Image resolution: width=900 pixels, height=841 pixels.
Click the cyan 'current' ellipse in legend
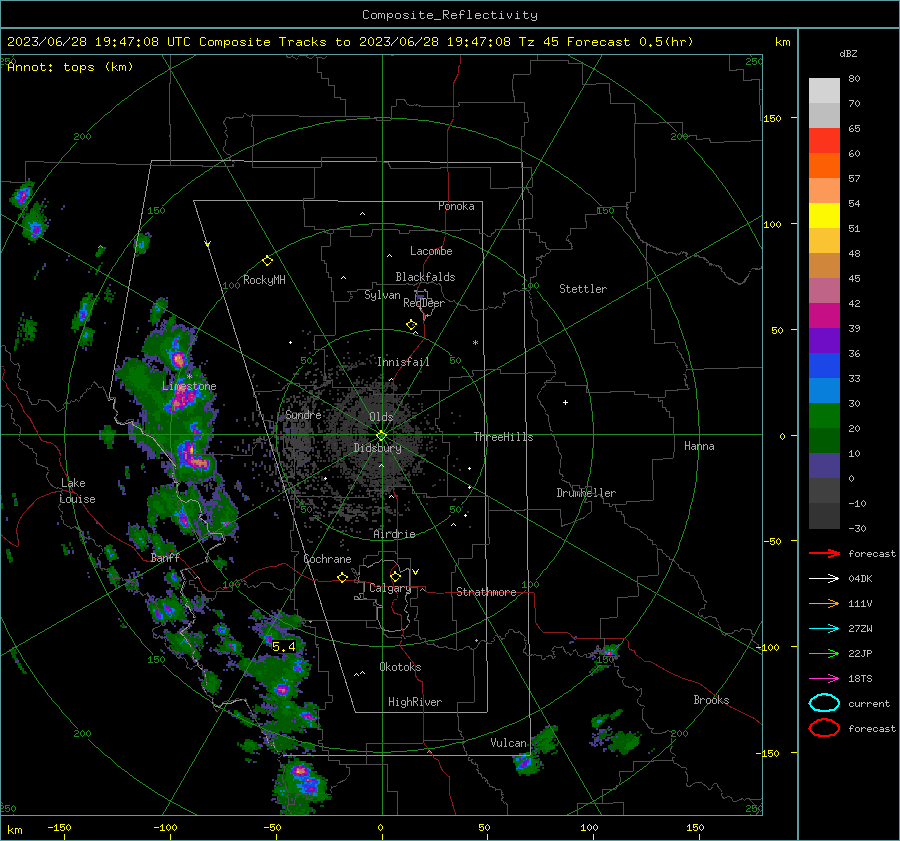pyautogui.click(x=824, y=703)
